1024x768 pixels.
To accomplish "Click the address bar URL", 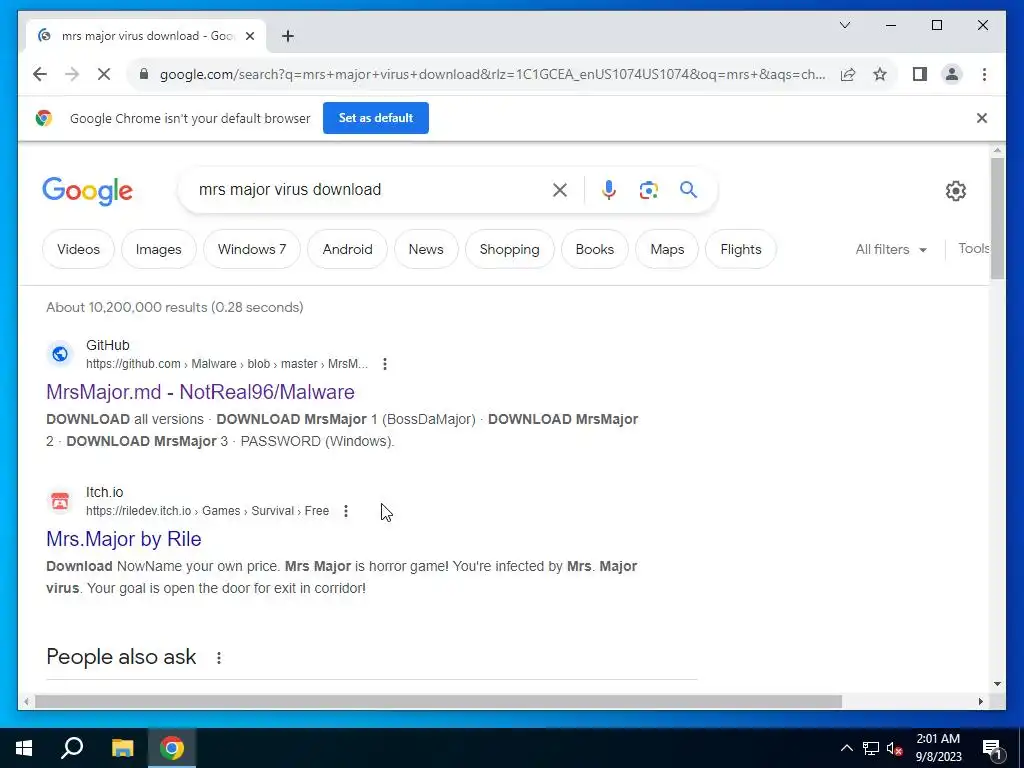I will 492,74.
